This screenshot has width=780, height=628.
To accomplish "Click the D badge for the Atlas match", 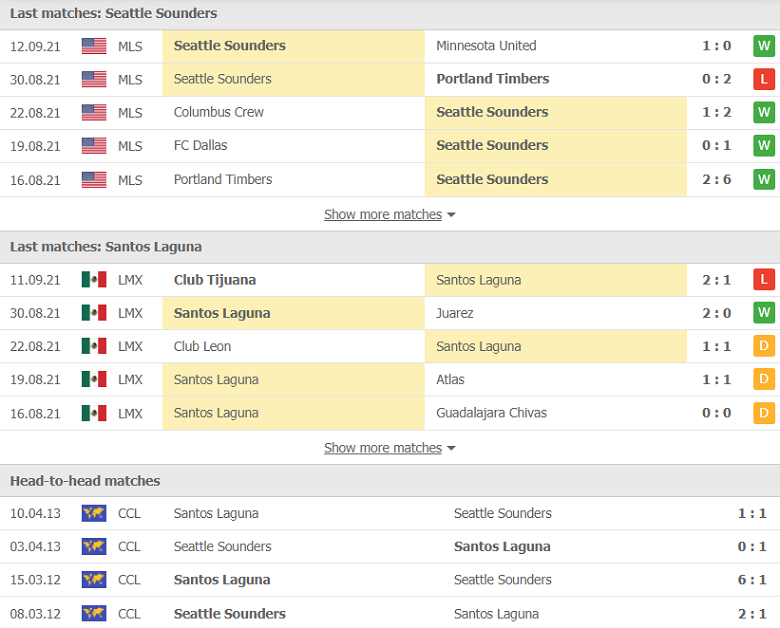I will (x=764, y=380).
